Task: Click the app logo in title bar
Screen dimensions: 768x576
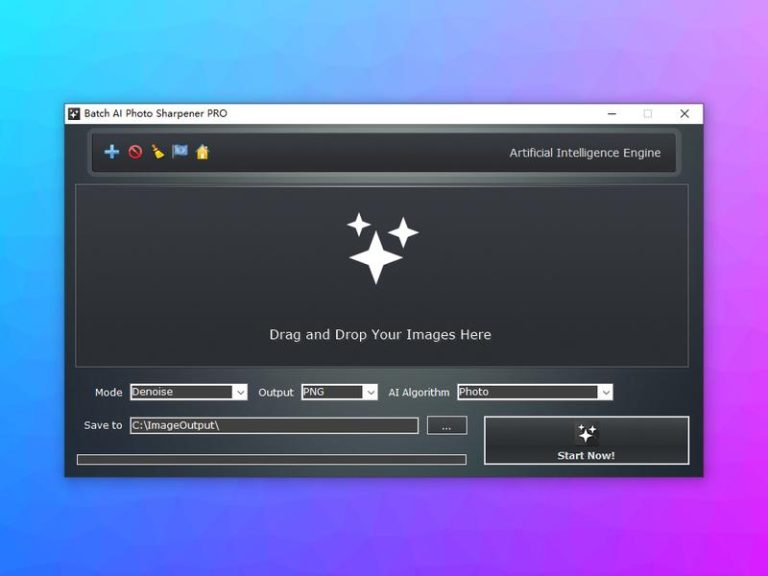Action: point(74,114)
